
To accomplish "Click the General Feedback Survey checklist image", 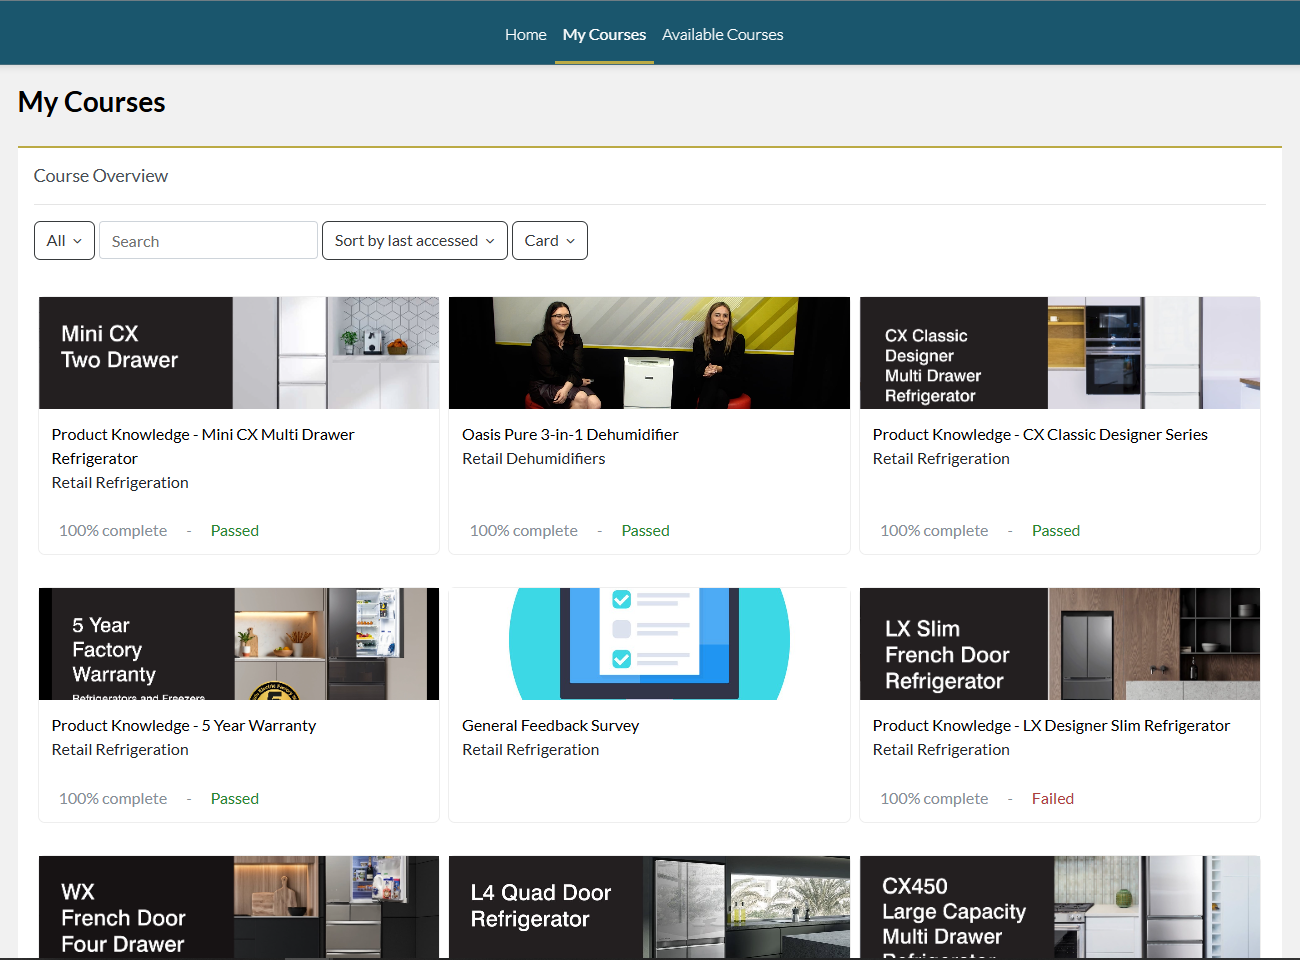I will click(x=649, y=644).
